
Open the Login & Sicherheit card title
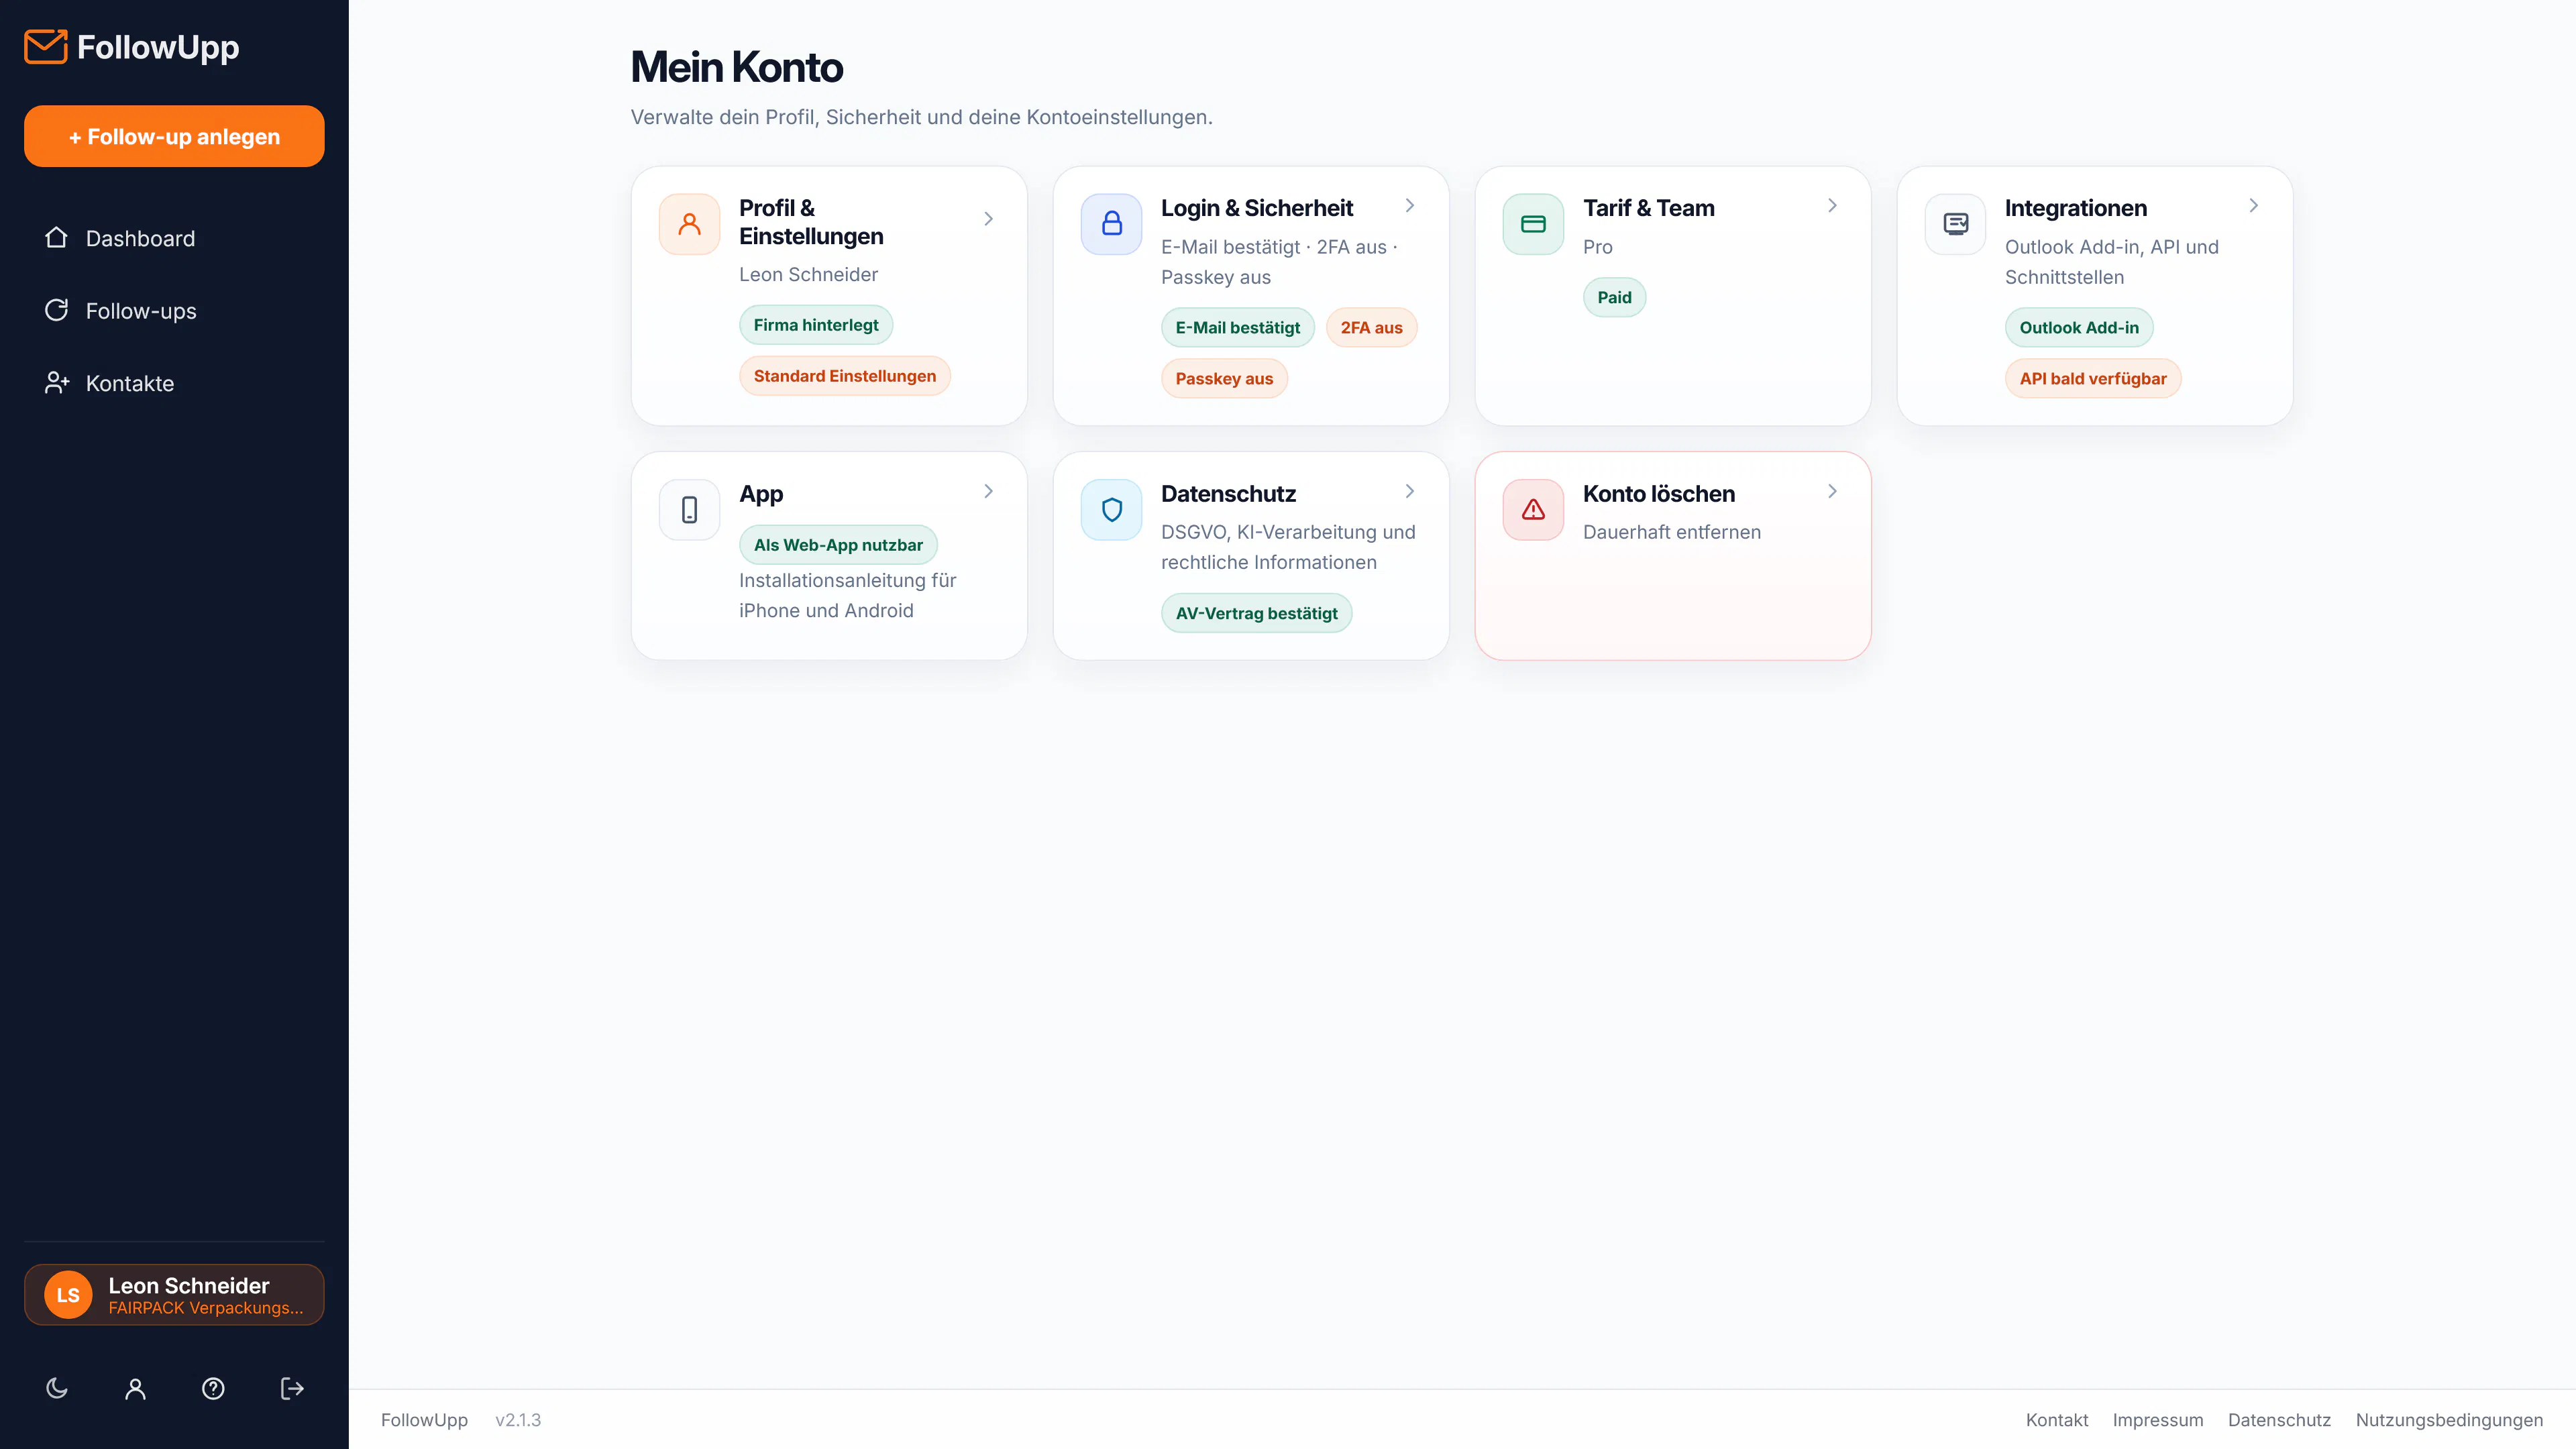pyautogui.click(x=1256, y=208)
